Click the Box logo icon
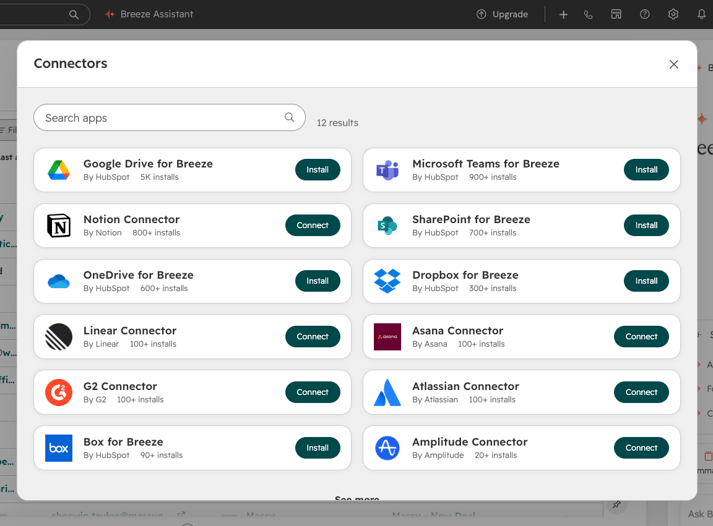 click(59, 448)
